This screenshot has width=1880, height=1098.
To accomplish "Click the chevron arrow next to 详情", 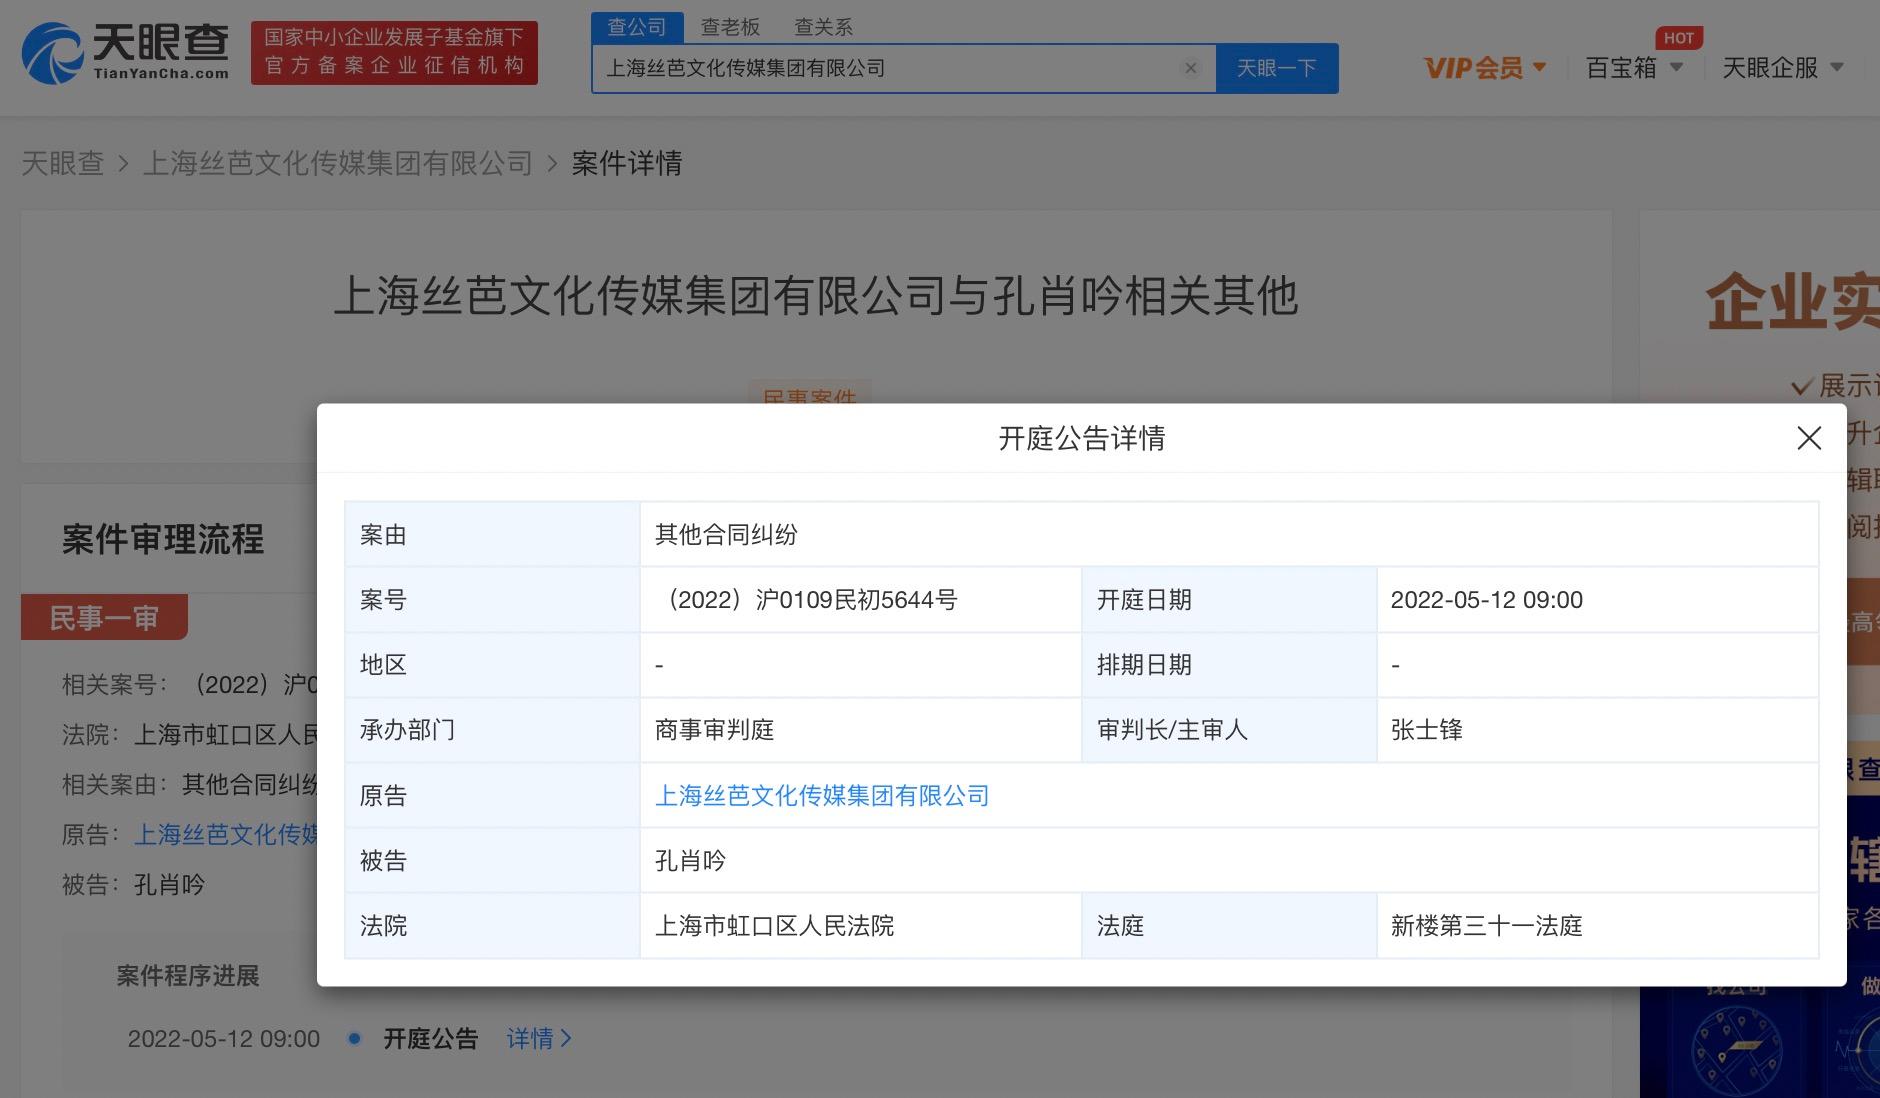I will 565,1039.
